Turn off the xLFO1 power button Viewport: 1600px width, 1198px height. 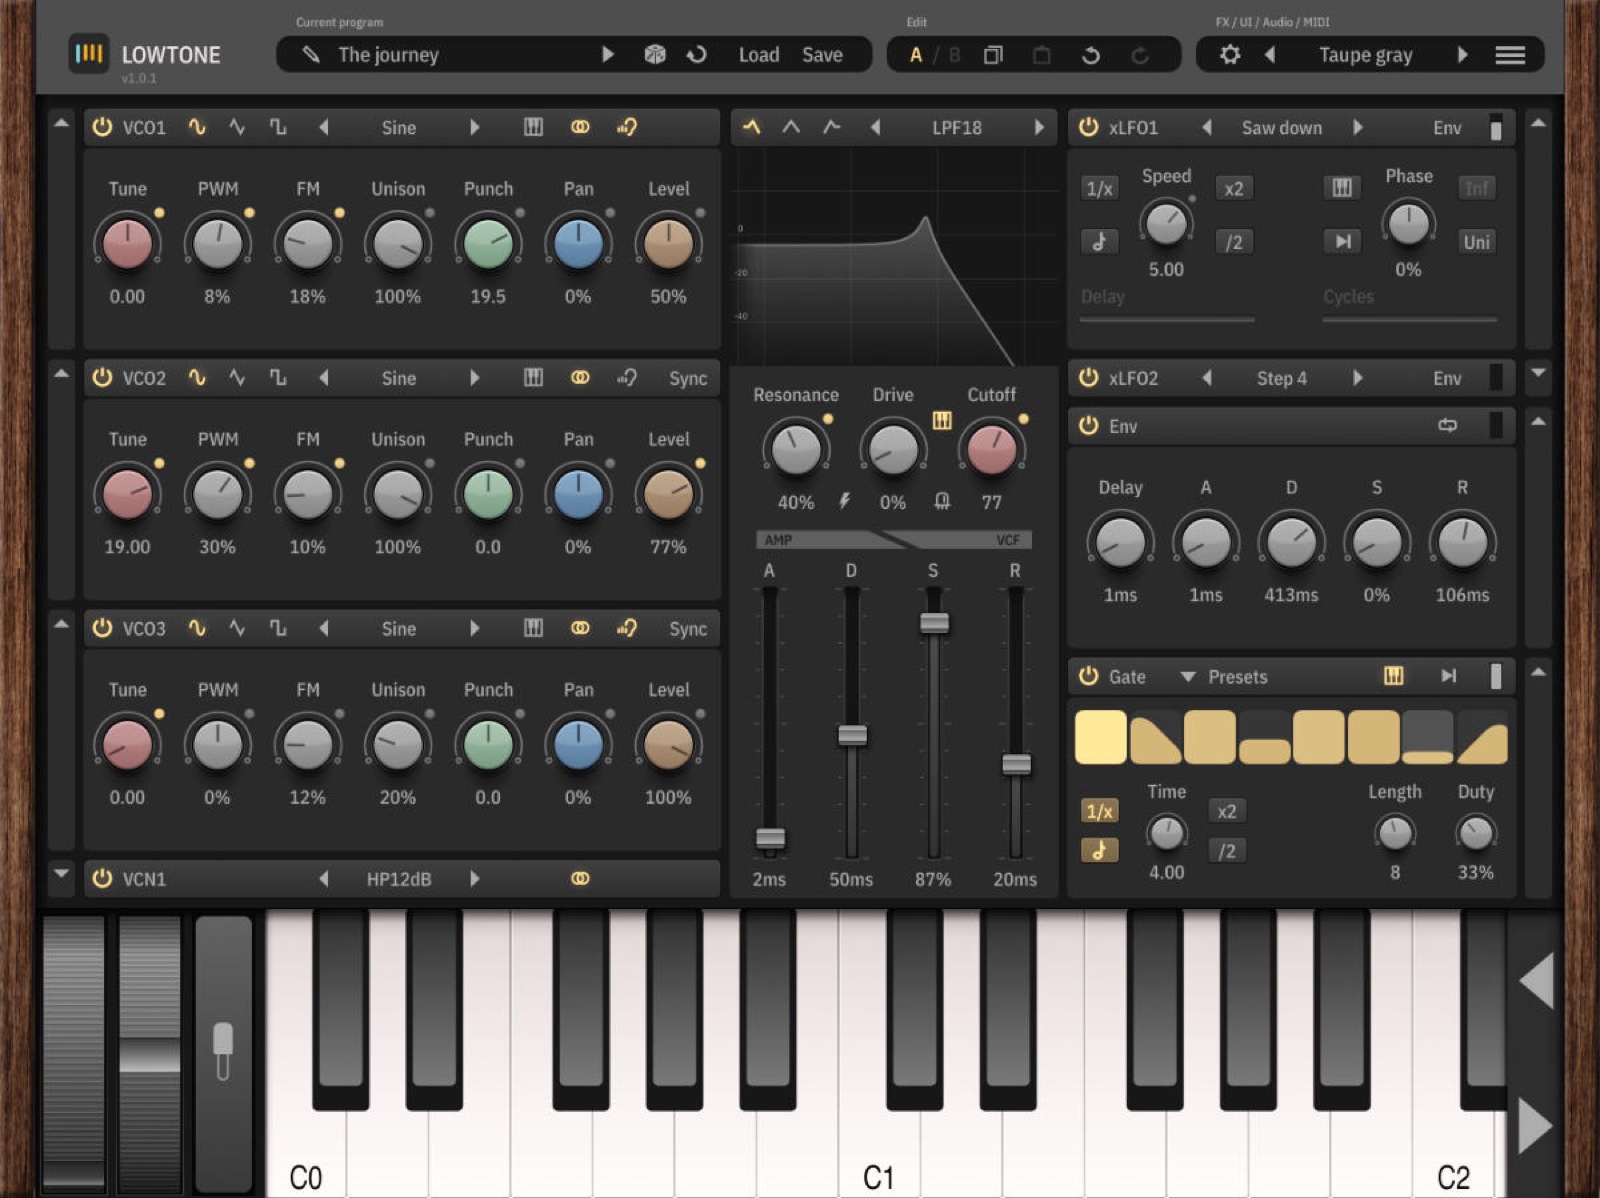point(1088,127)
